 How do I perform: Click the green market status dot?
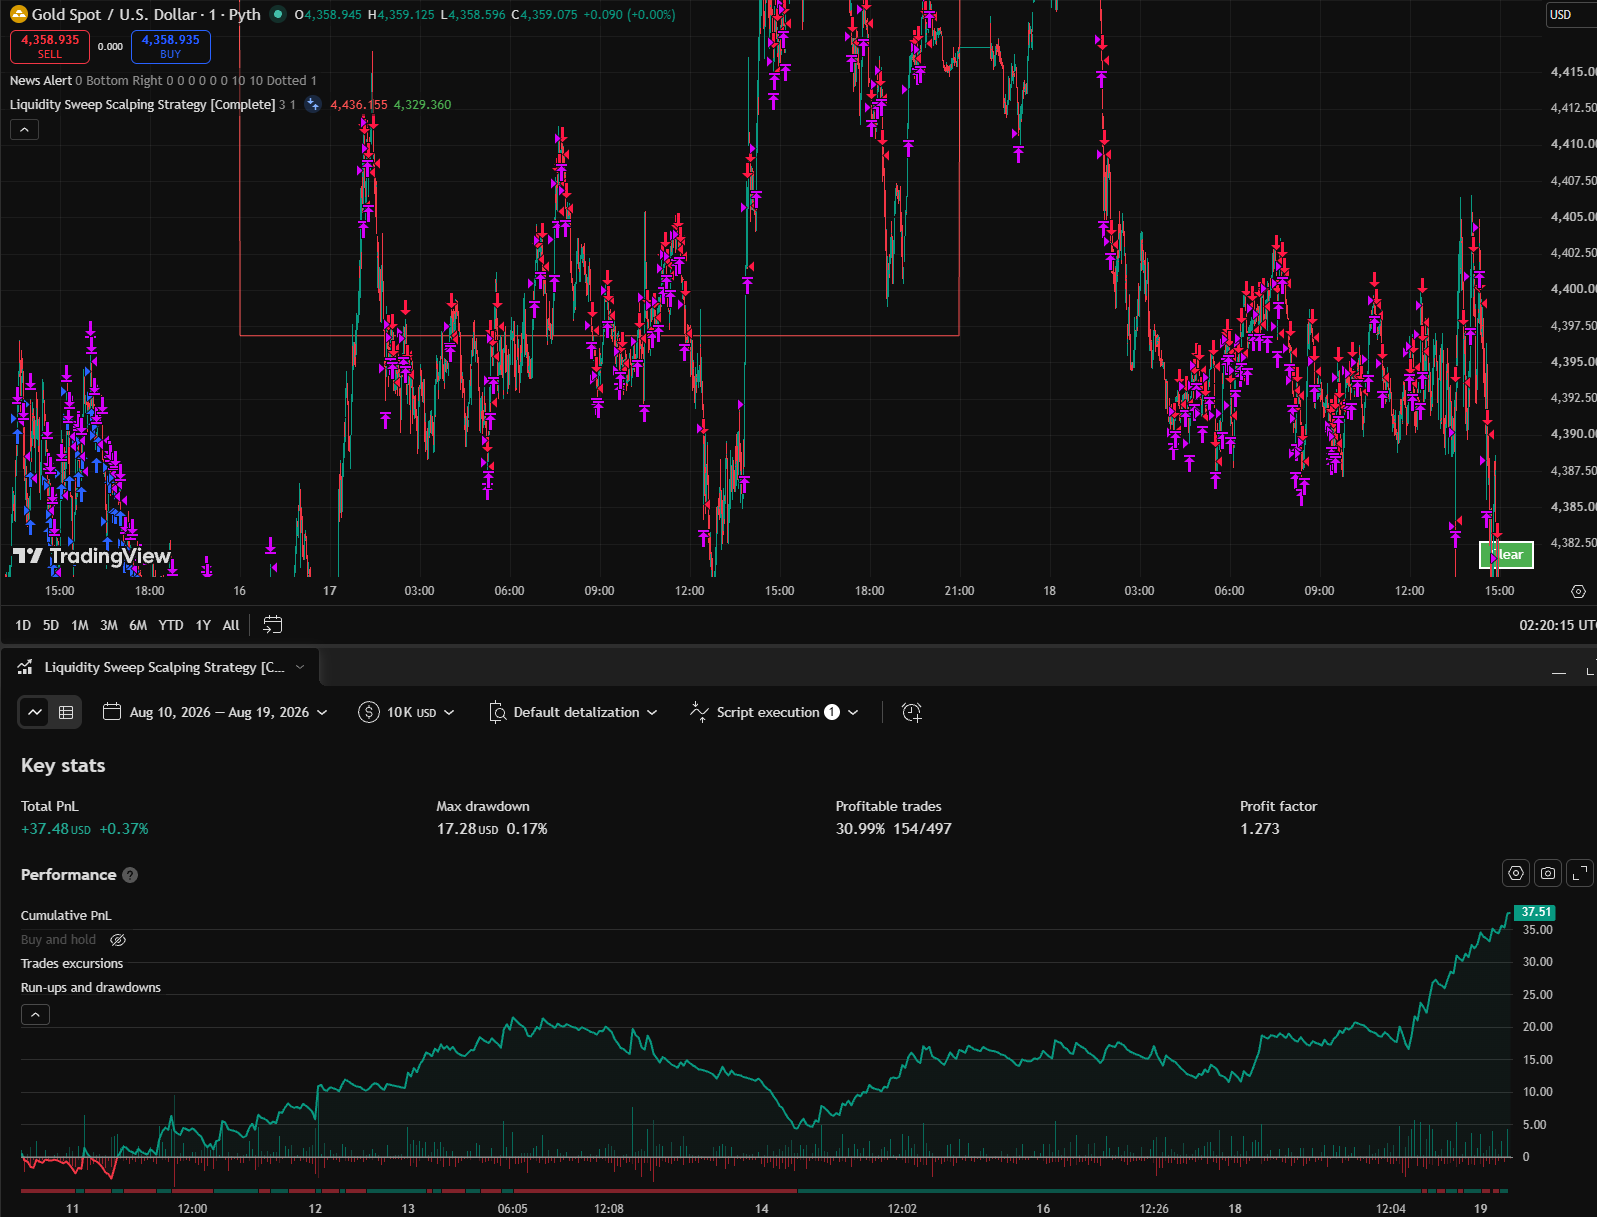(x=278, y=14)
